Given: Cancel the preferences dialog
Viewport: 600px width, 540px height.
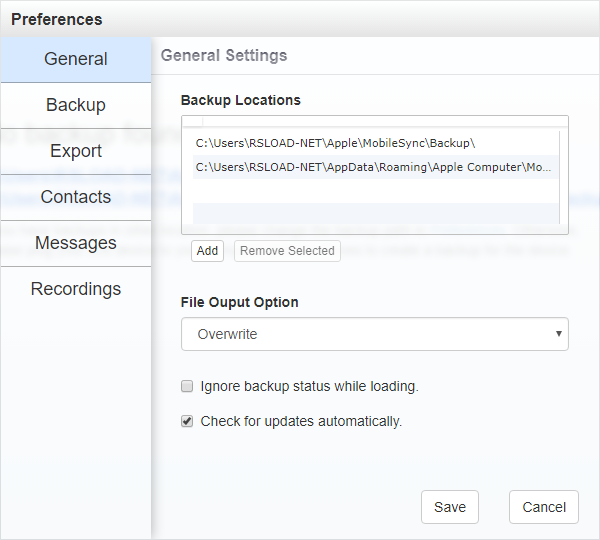Looking at the screenshot, I should [544, 507].
